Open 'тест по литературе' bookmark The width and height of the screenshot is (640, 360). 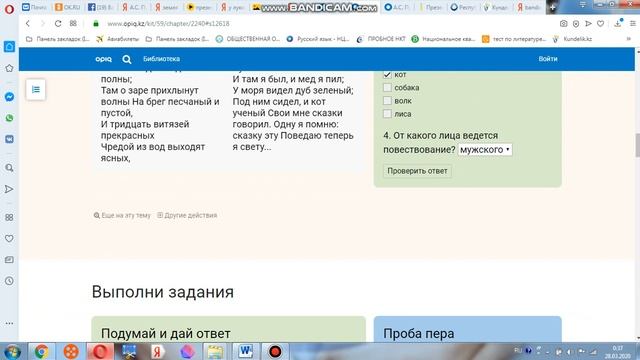click(x=514, y=39)
